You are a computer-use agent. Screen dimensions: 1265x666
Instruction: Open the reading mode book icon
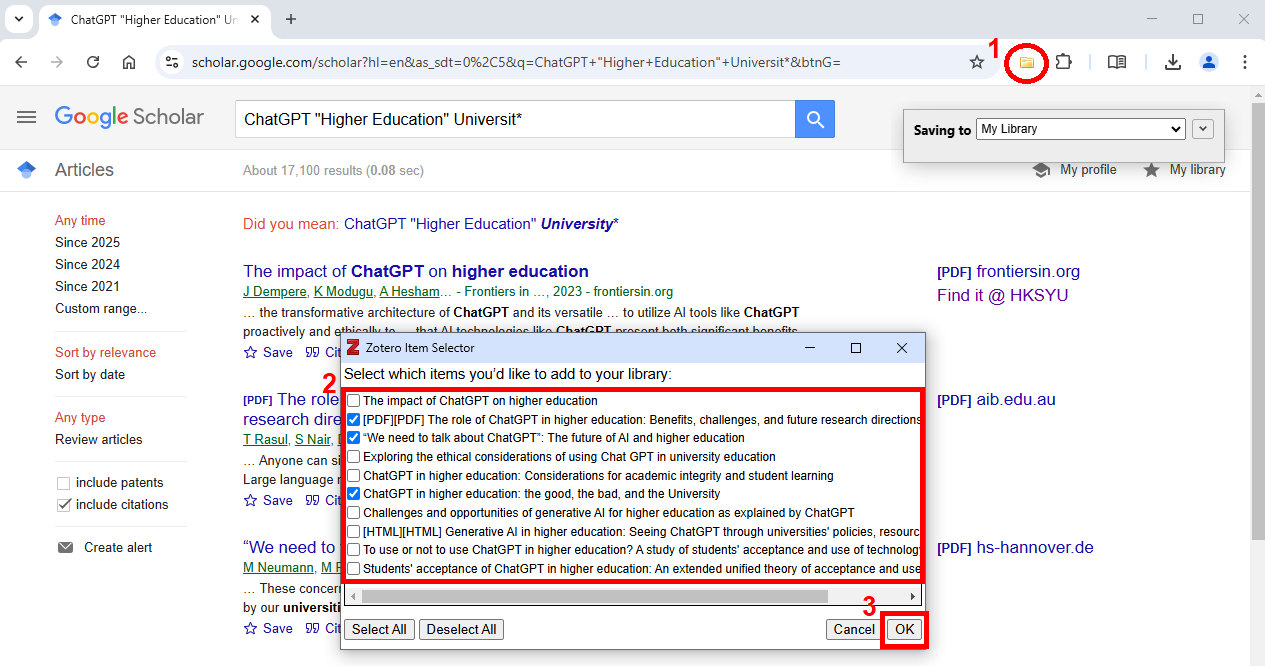(x=1117, y=62)
